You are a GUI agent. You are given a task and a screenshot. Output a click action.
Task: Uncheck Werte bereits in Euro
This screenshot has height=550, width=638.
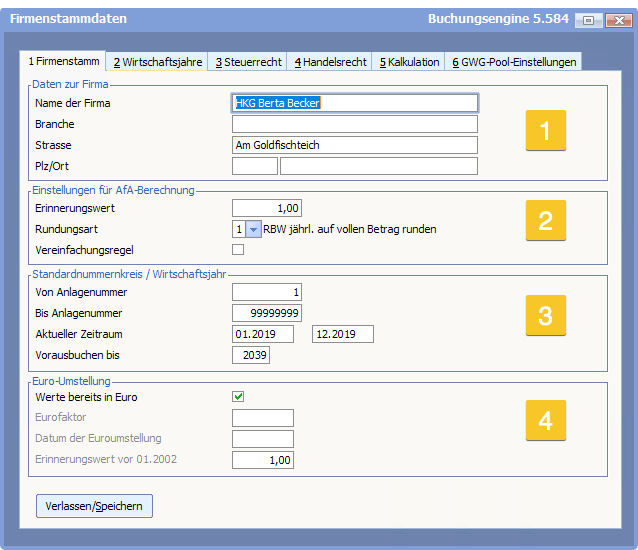pyautogui.click(x=238, y=397)
